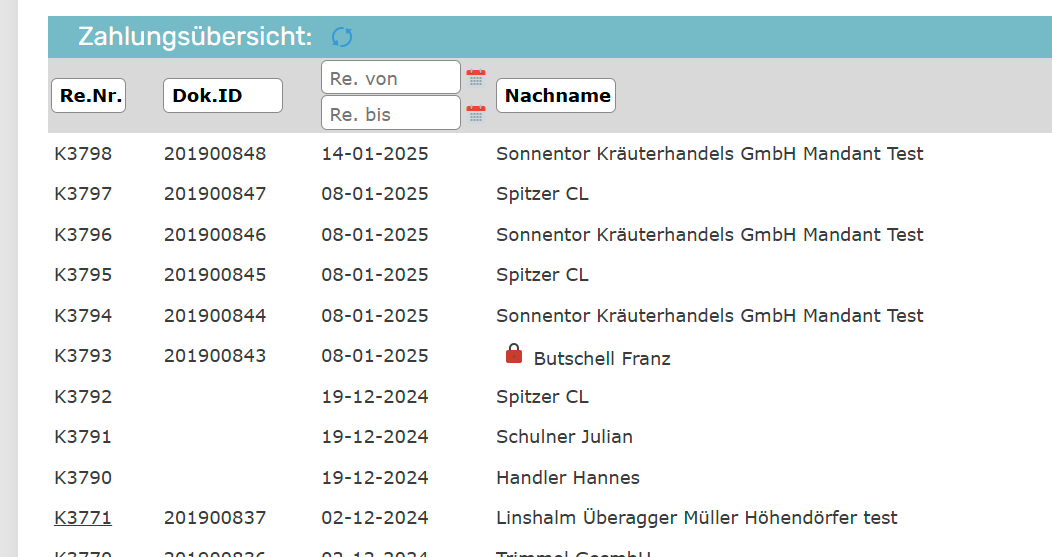Viewport: 1052px width, 557px height.
Task: Select Linshalm Überagger Müller Höhendörfer test
Action: 696,518
